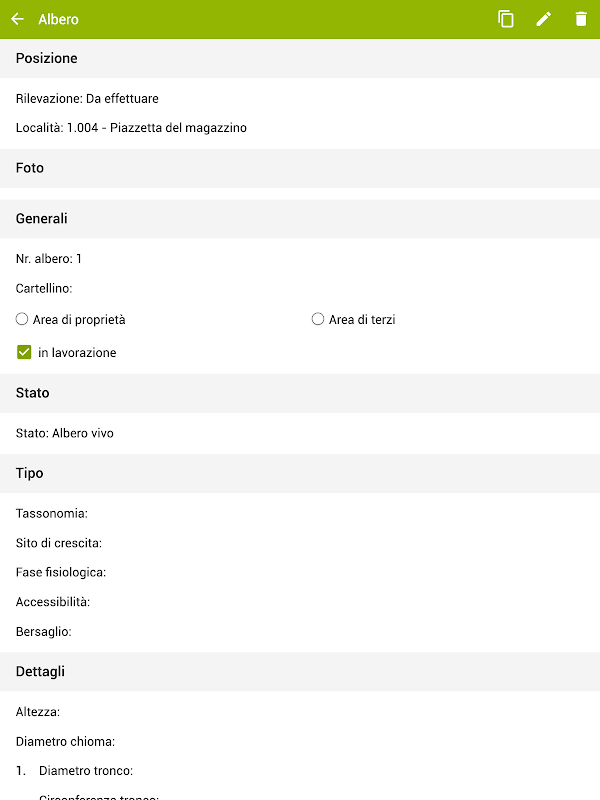The height and width of the screenshot is (800, 600).
Task: Tap the back arrow icon
Action: [17, 19]
